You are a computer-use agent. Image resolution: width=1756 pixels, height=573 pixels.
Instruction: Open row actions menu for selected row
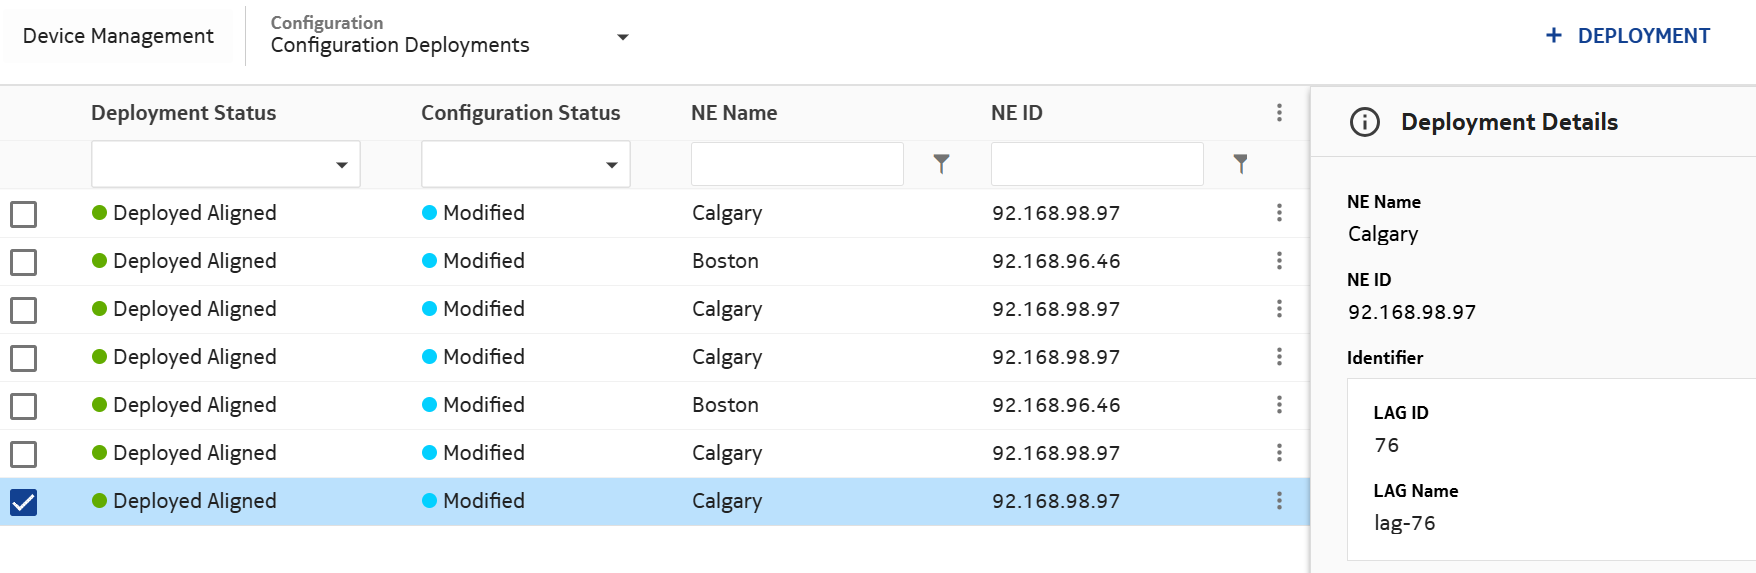1279,501
